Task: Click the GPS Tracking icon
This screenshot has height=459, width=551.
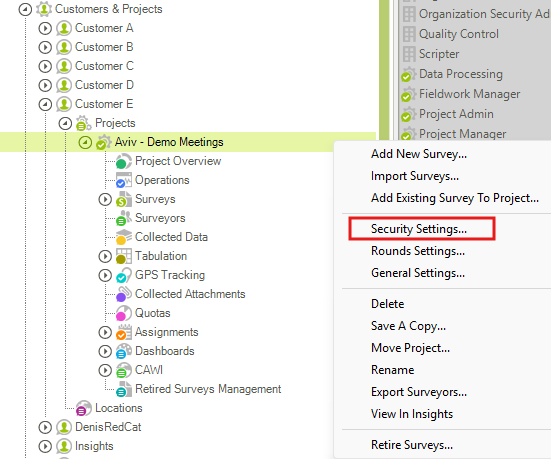Action: (123, 275)
